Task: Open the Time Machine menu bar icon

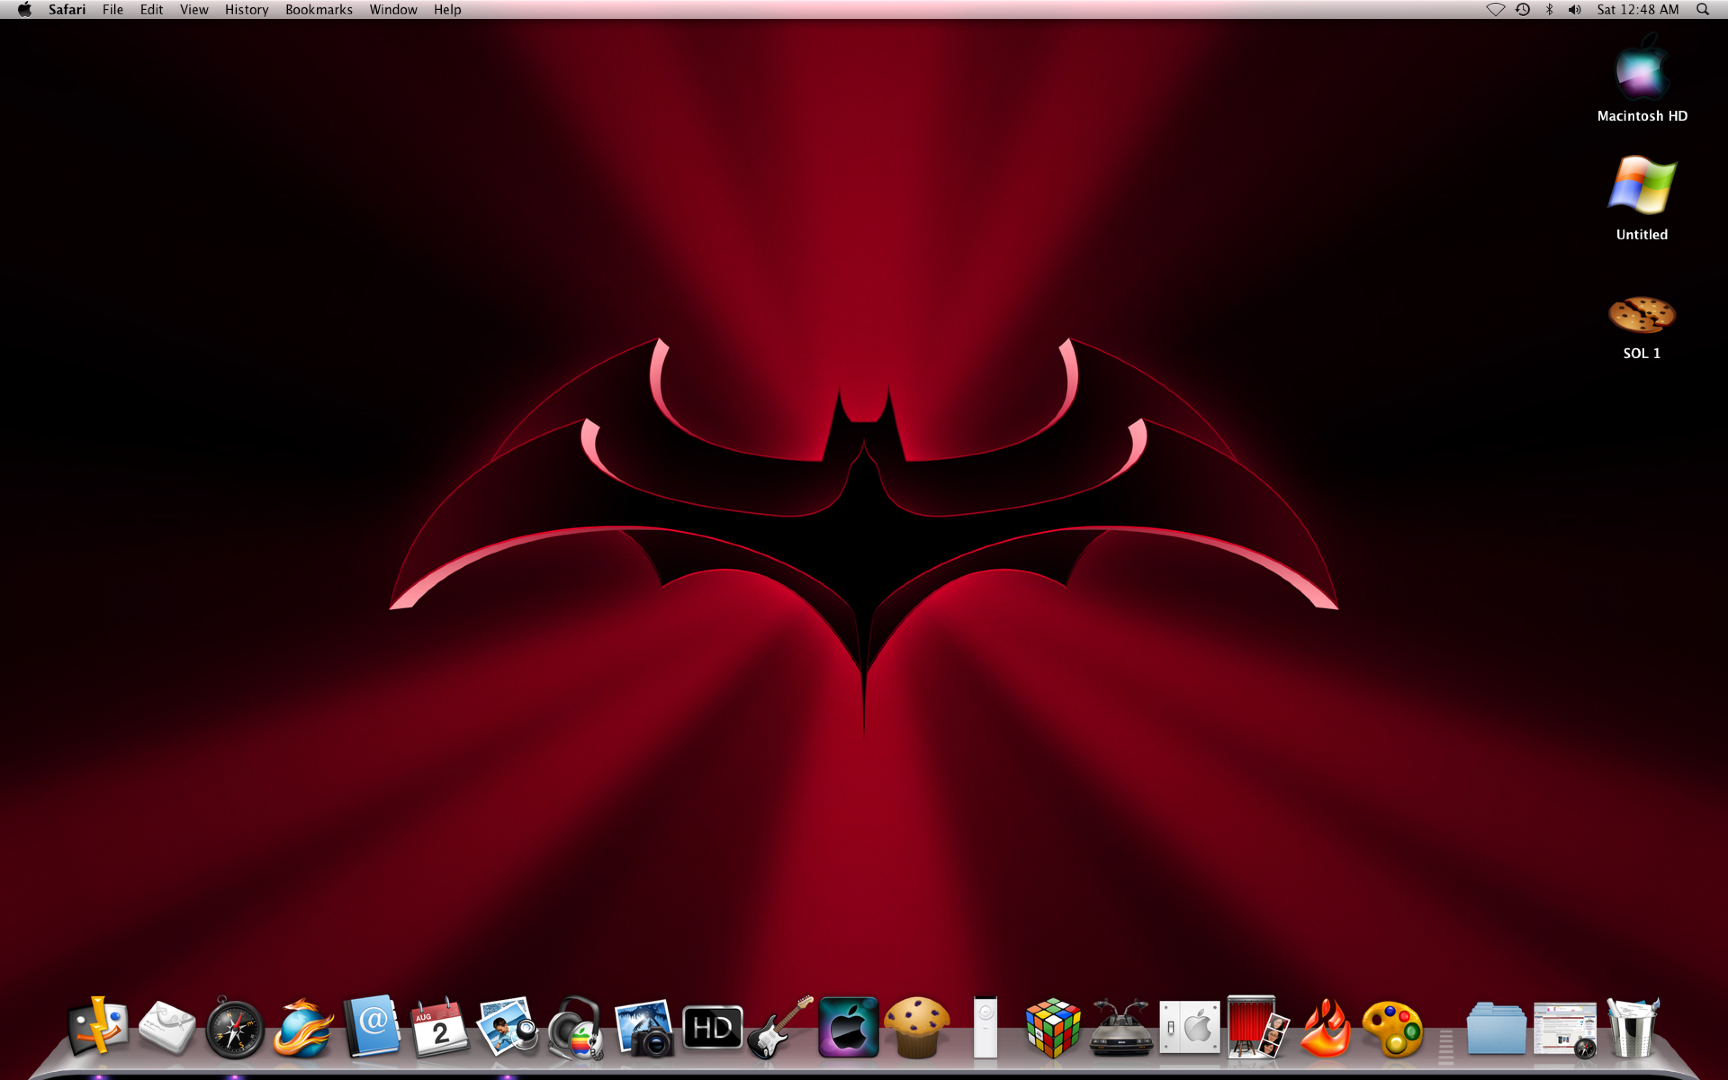Action: pyautogui.click(x=1522, y=10)
